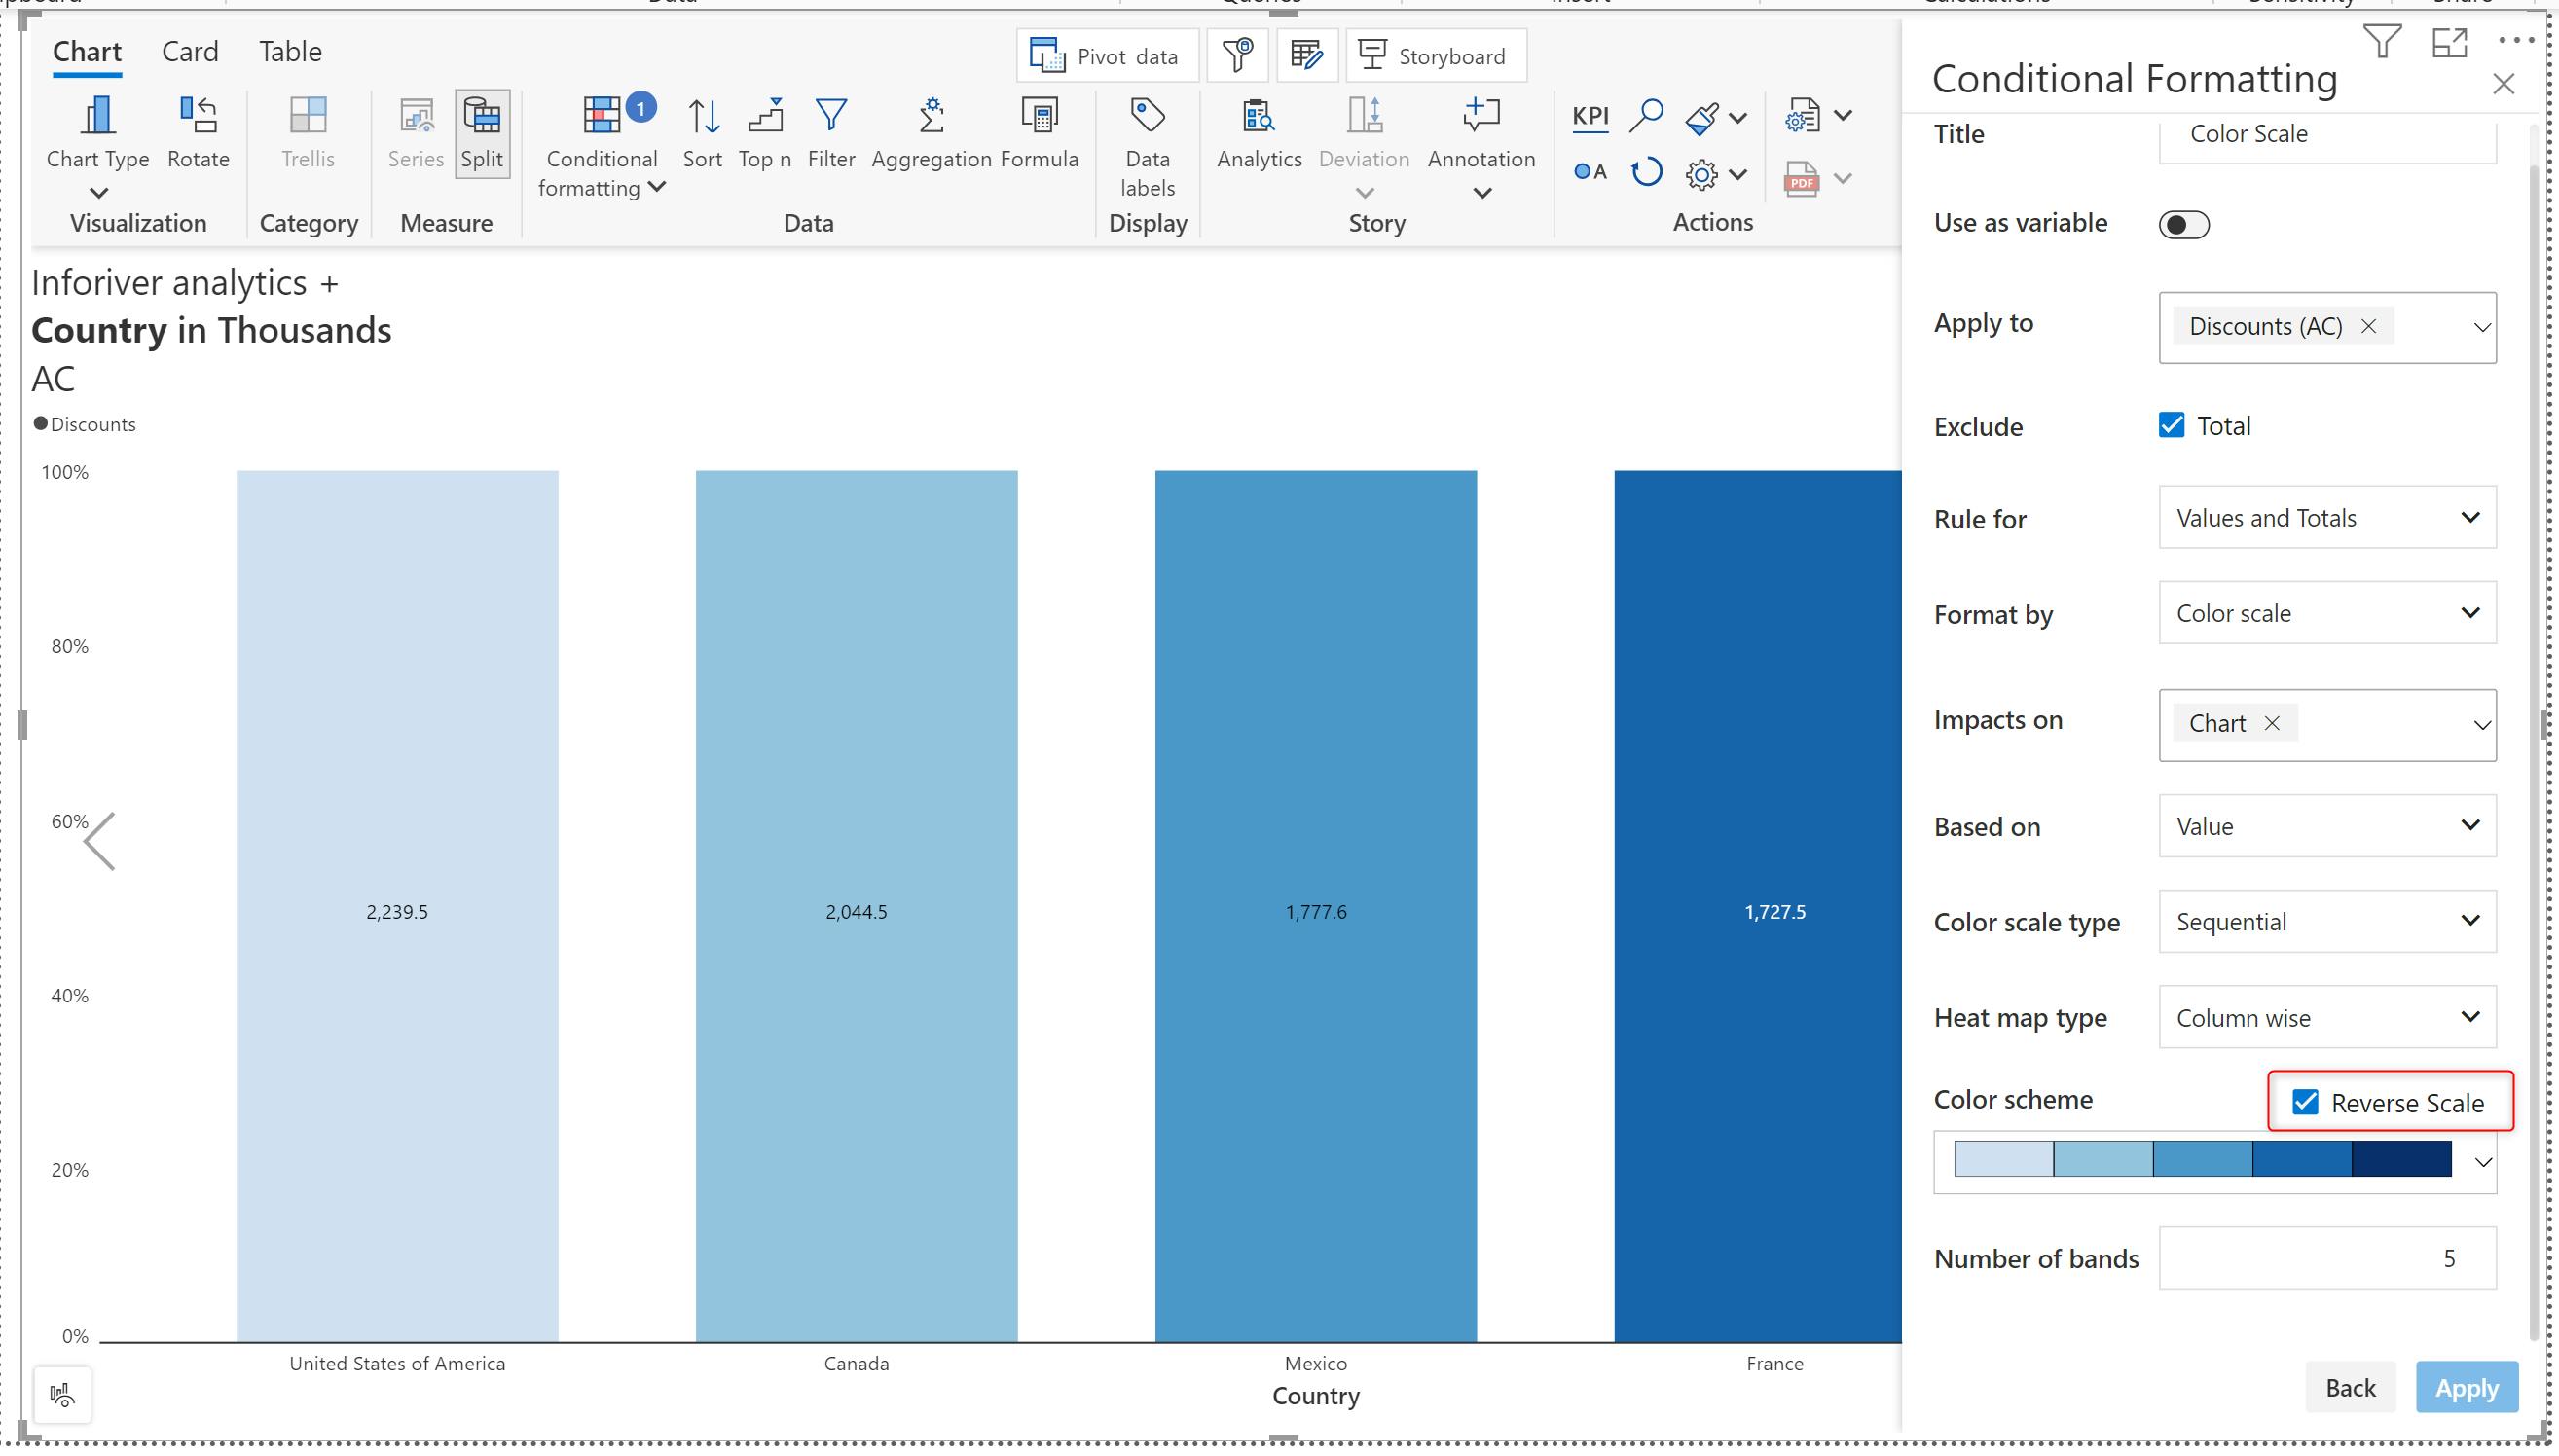The image size is (2559, 1456).
Task: Click the darkest navy color swatch
Action: click(x=2401, y=1160)
